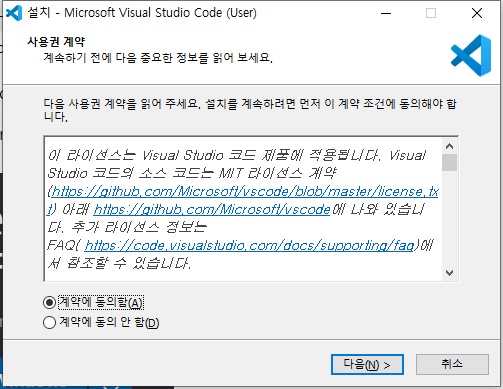Open the code.visualstudio.com FAQ link
Image resolution: width=503 pixels, height=389 pixels.
point(249,246)
